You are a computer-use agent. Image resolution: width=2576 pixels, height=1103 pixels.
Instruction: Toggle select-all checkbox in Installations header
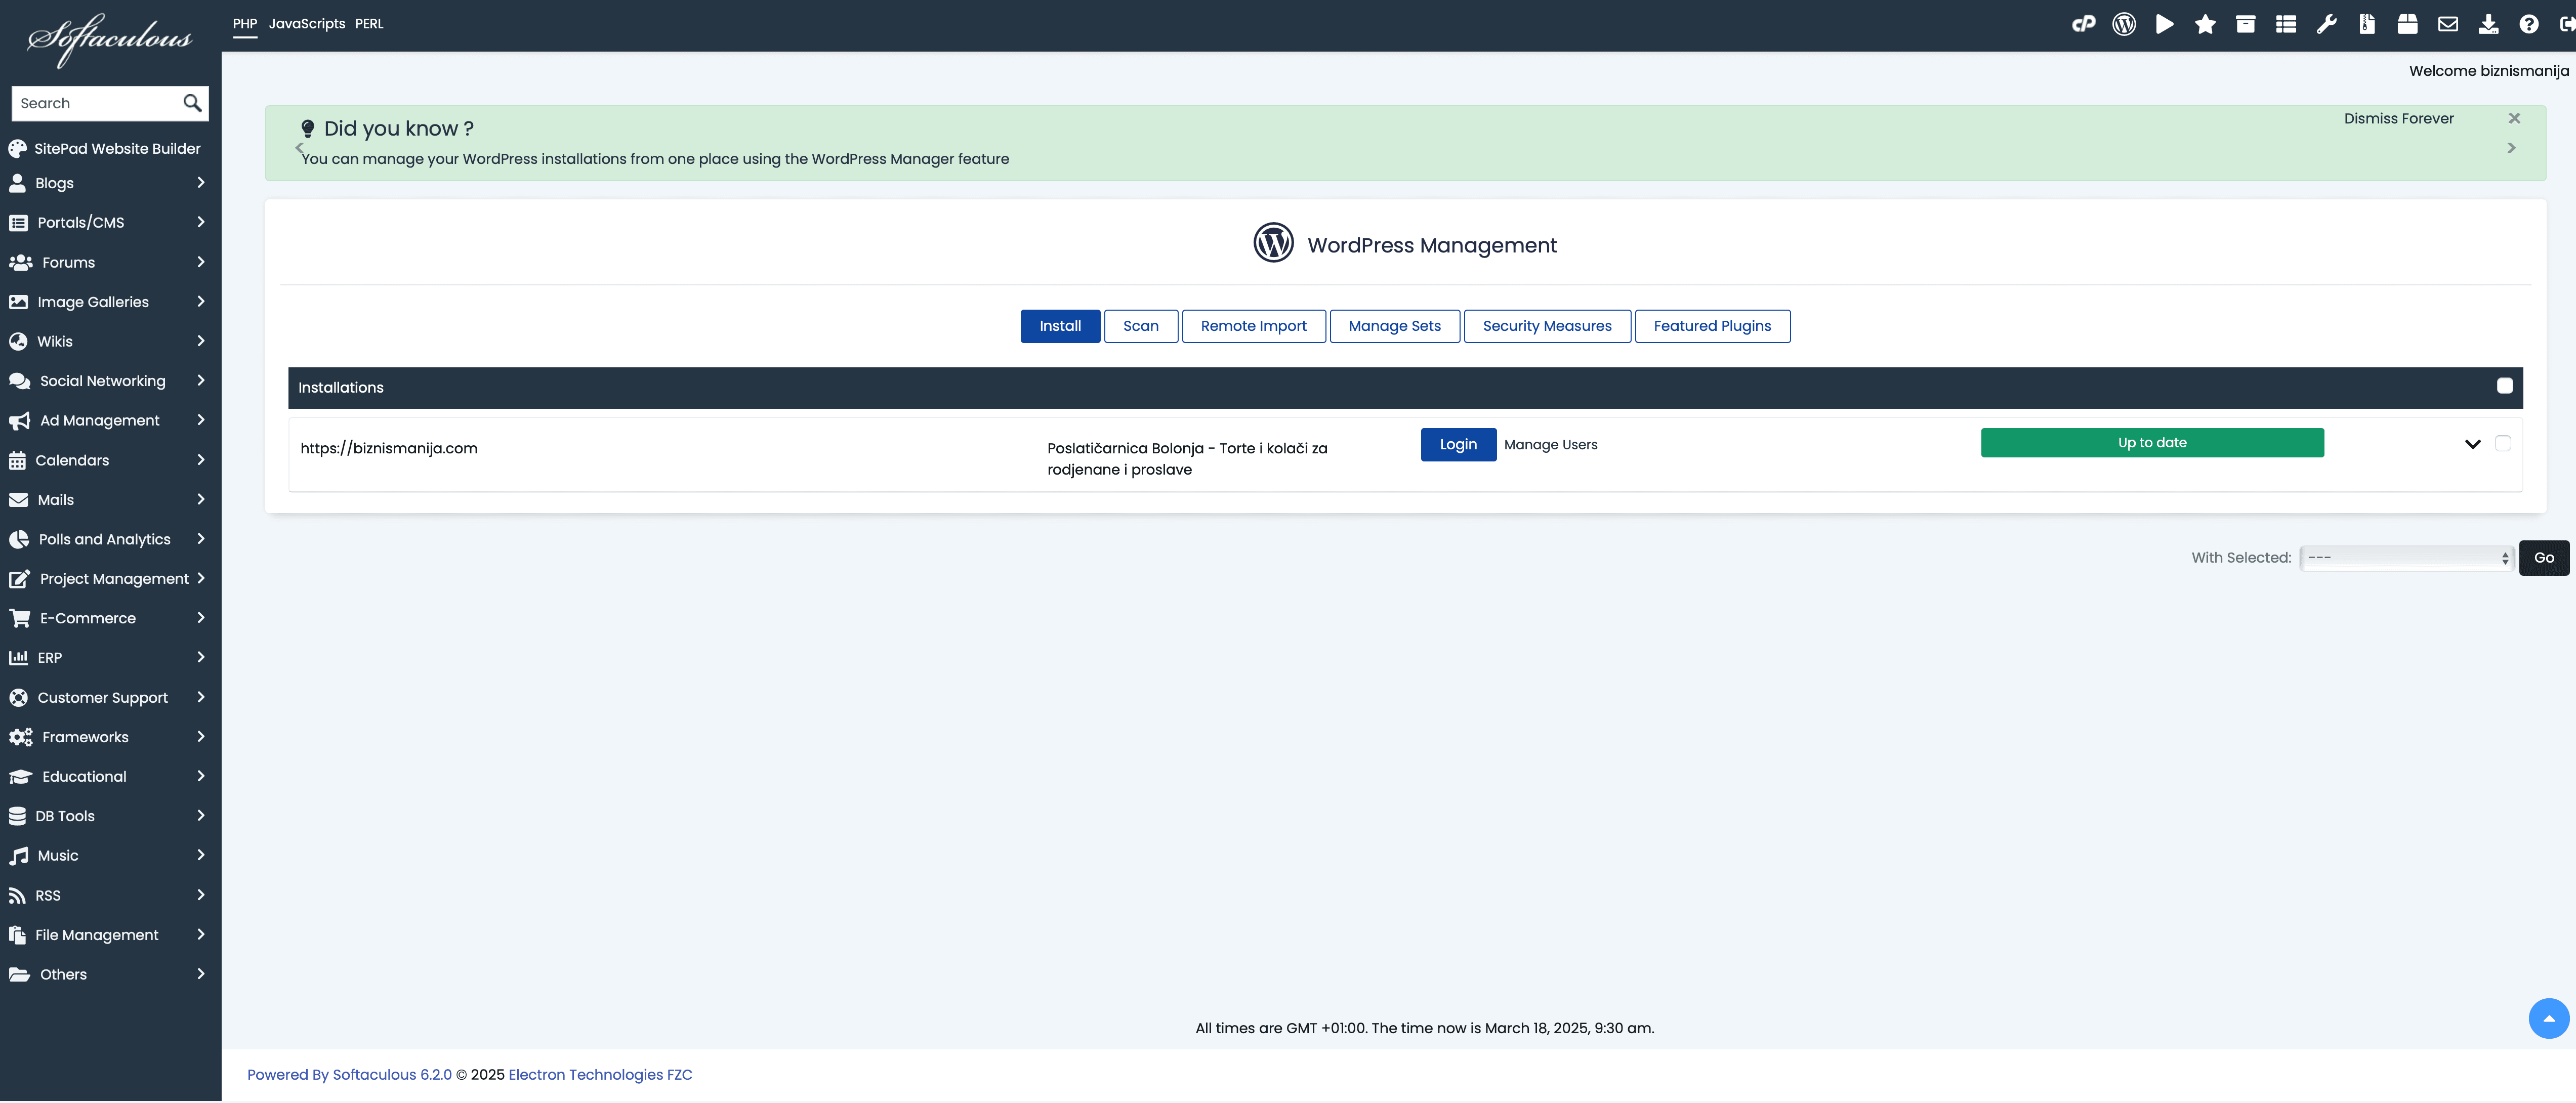click(2504, 386)
